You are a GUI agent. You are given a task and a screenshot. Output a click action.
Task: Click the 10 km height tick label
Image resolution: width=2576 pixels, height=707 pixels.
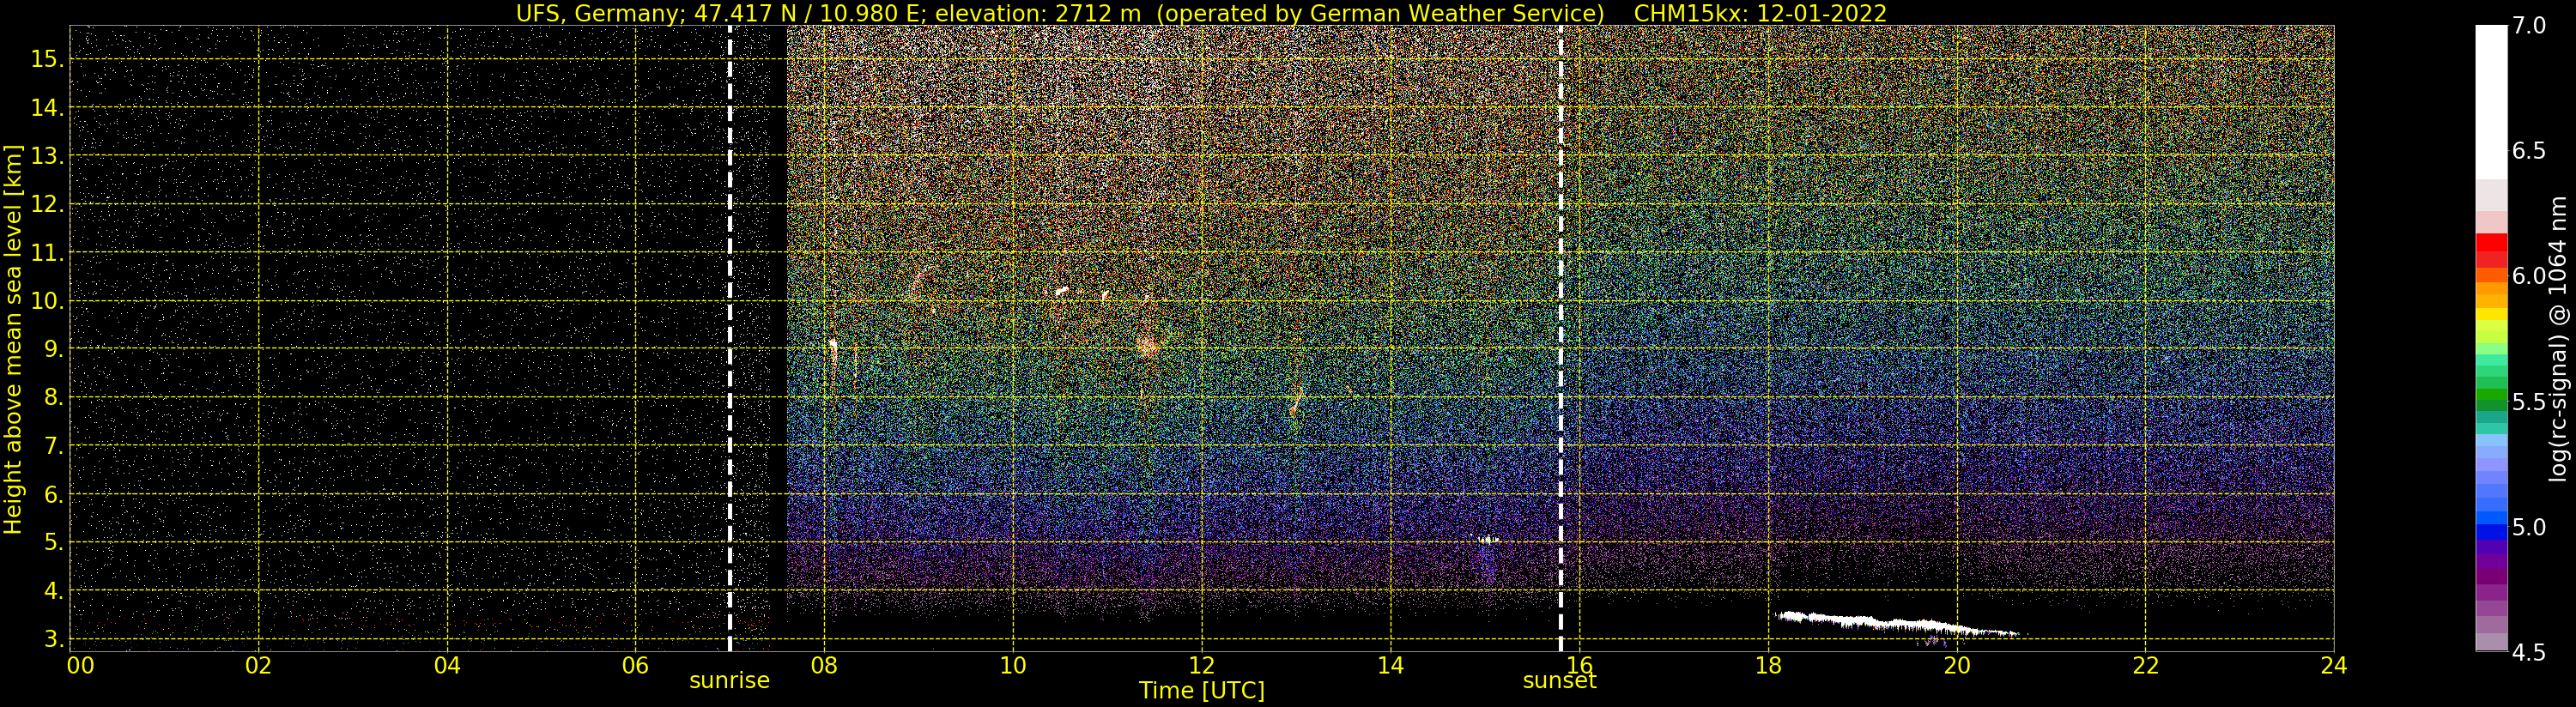(x=47, y=302)
